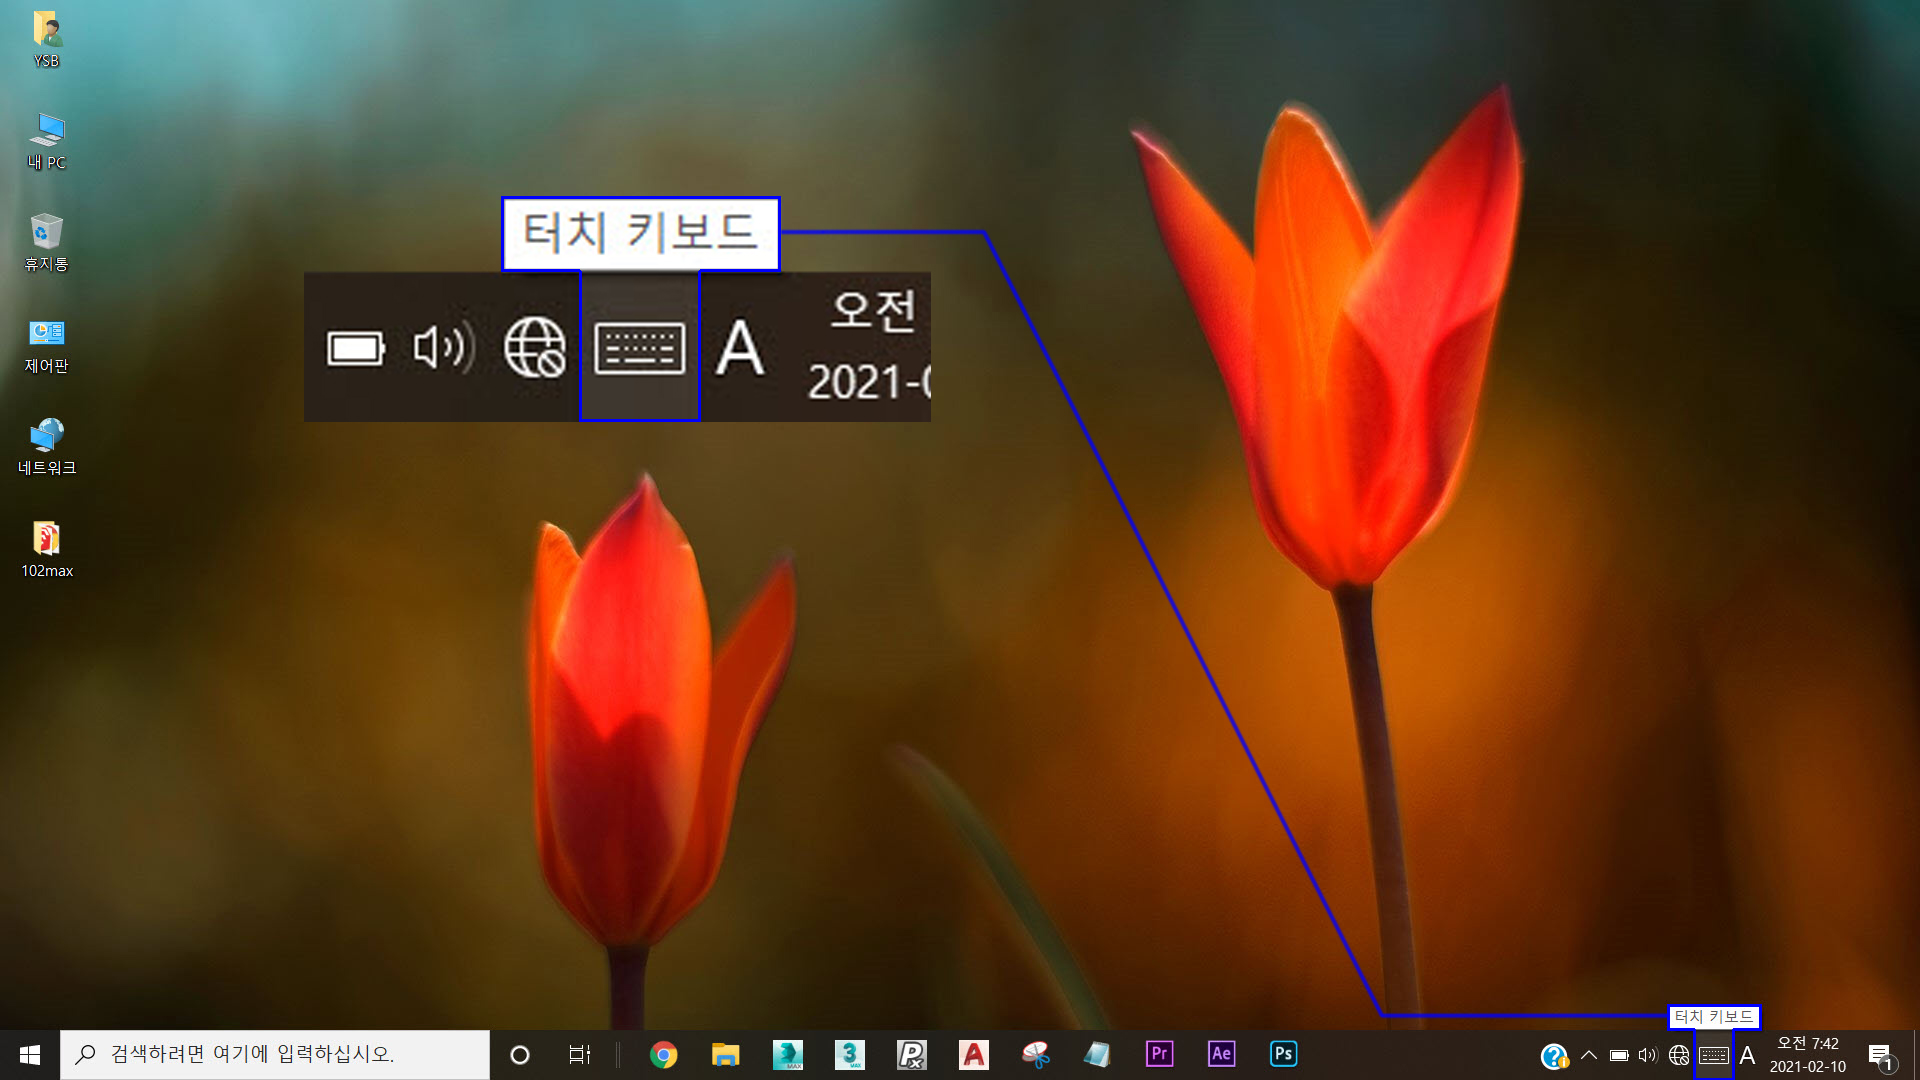The height and width of the screenshot is (1080, 1920).
Task: Open the Windows Start menu
Action: pos(29,1055)
